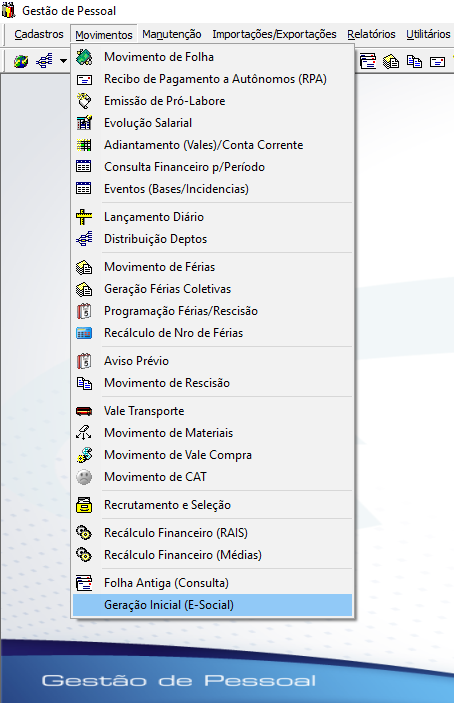Click the old payroll toolbar icon
The image size is (454, 703).
point(368,61)
